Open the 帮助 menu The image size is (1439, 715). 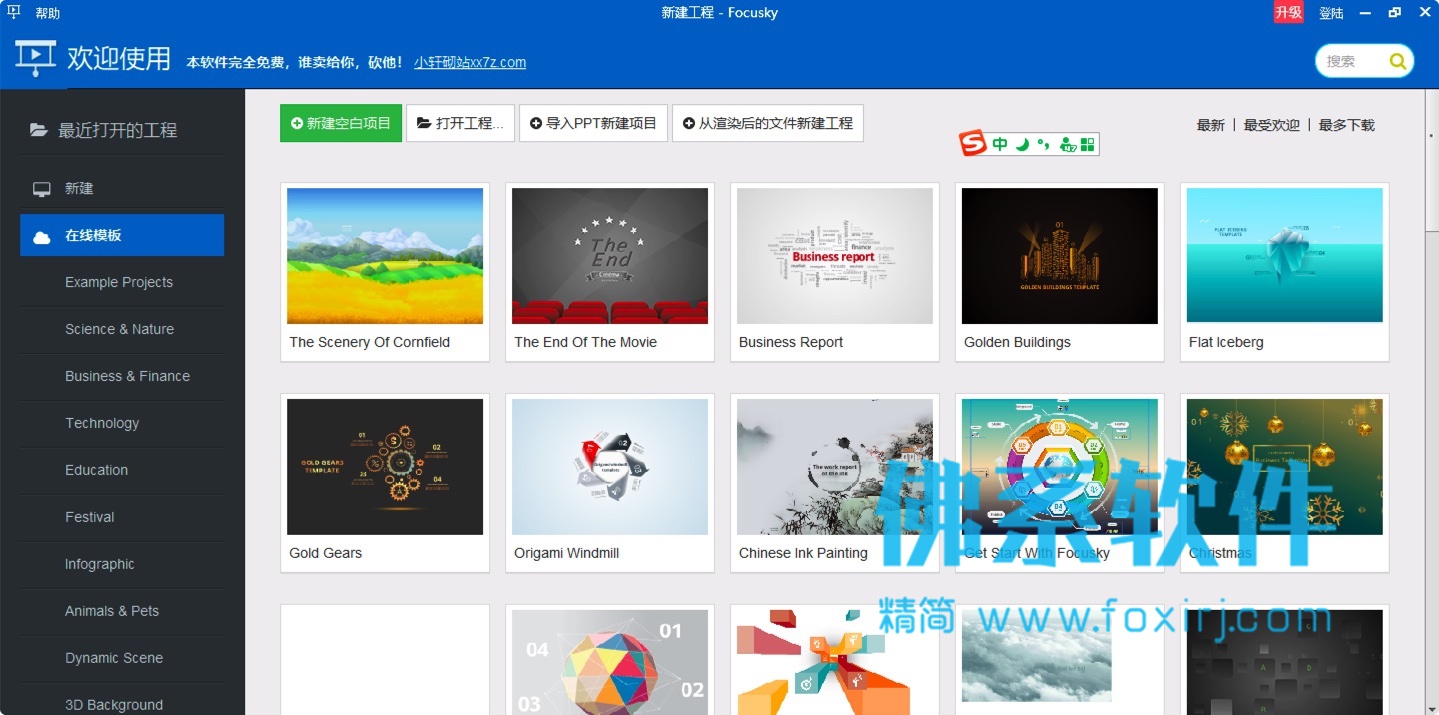47,13
